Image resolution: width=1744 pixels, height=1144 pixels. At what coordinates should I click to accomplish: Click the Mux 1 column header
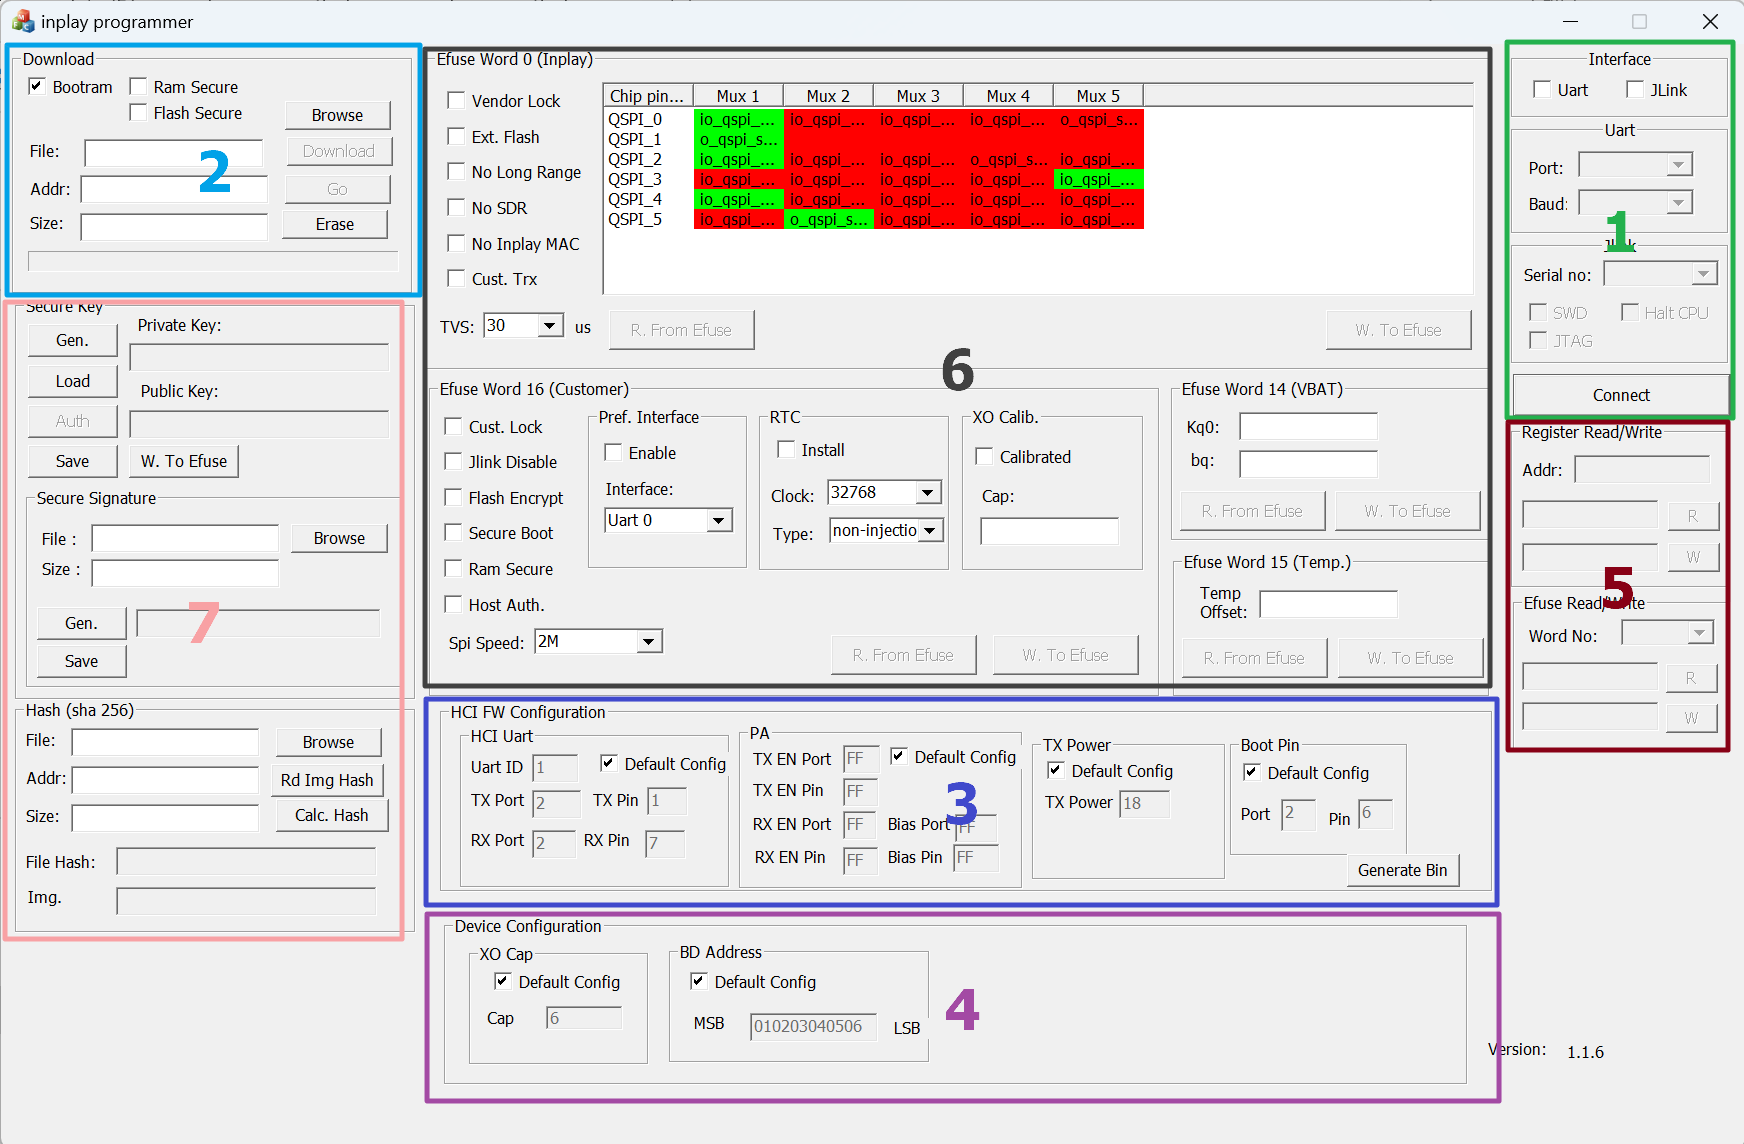tap(738, 96)
